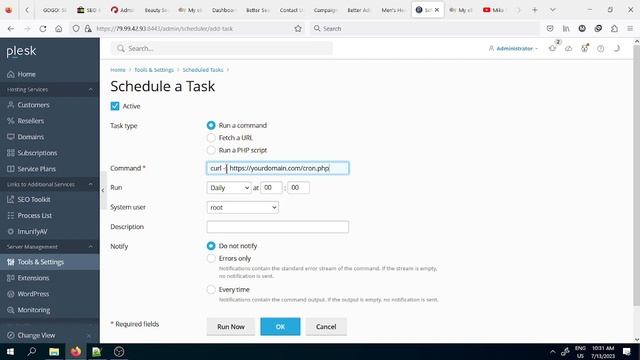Switch to Beauty browser tab
This screenshot has height=360, width=640.
156,10
